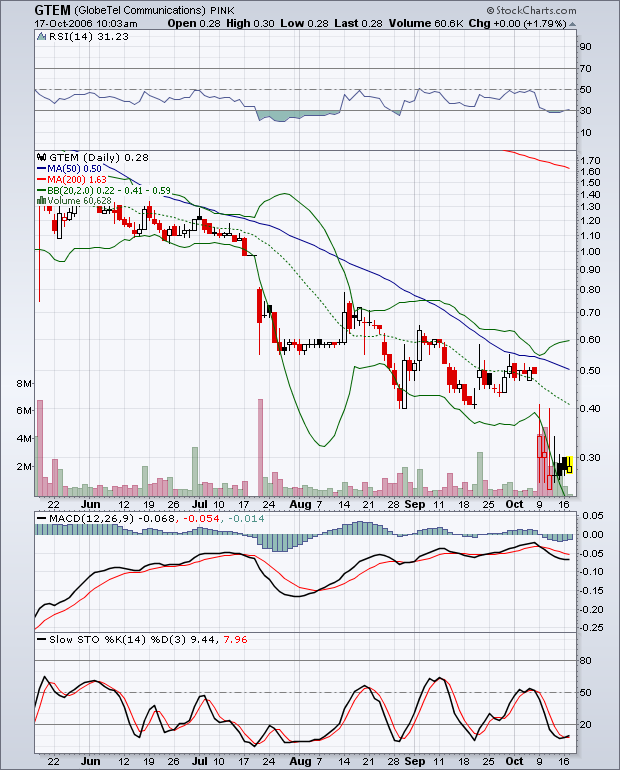Click the 80 level on the stochastic axis
Viewport: 620px width, 770px height.
(x=585, y=660)
